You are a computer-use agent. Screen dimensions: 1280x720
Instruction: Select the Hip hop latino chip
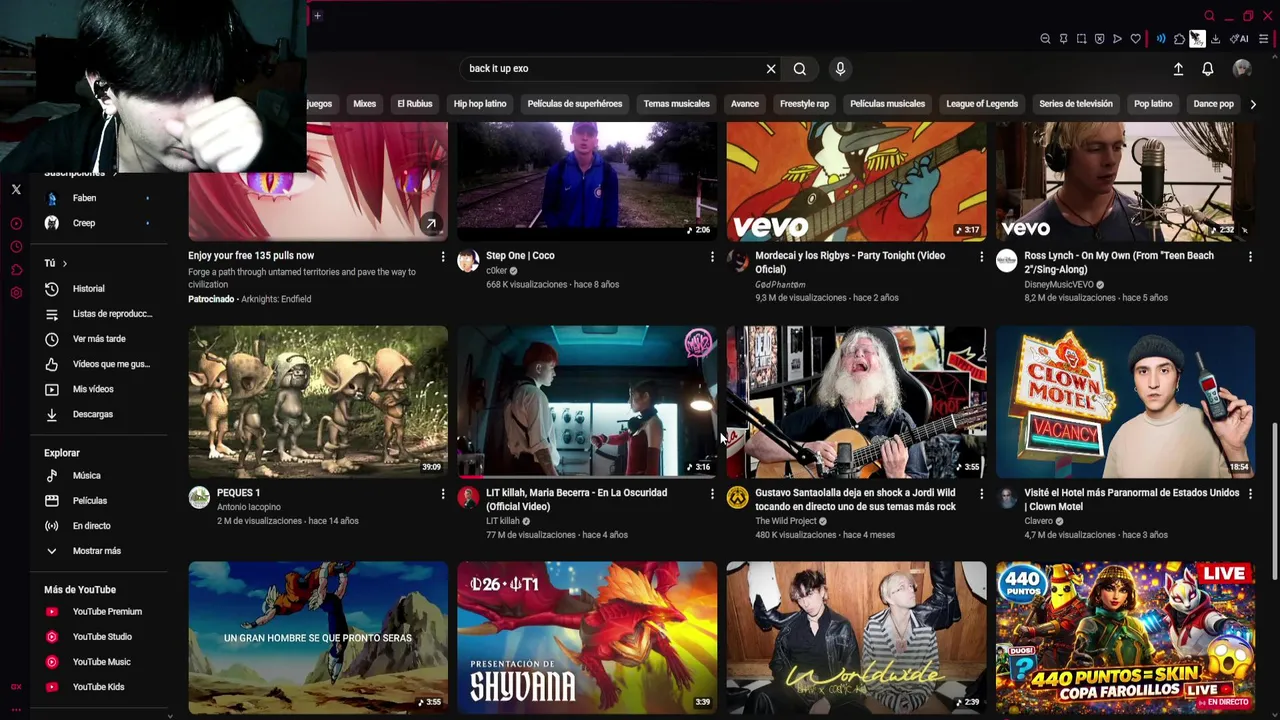(480, 104)
